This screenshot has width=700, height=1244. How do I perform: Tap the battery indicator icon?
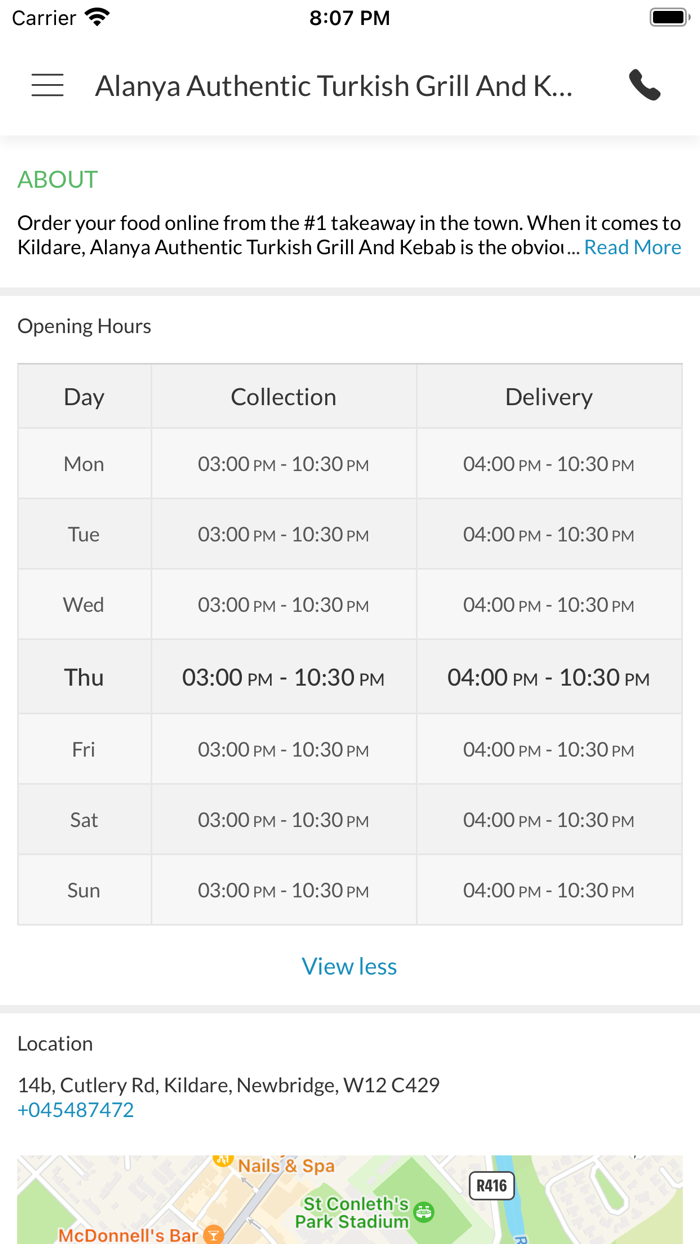click(667, 17)
